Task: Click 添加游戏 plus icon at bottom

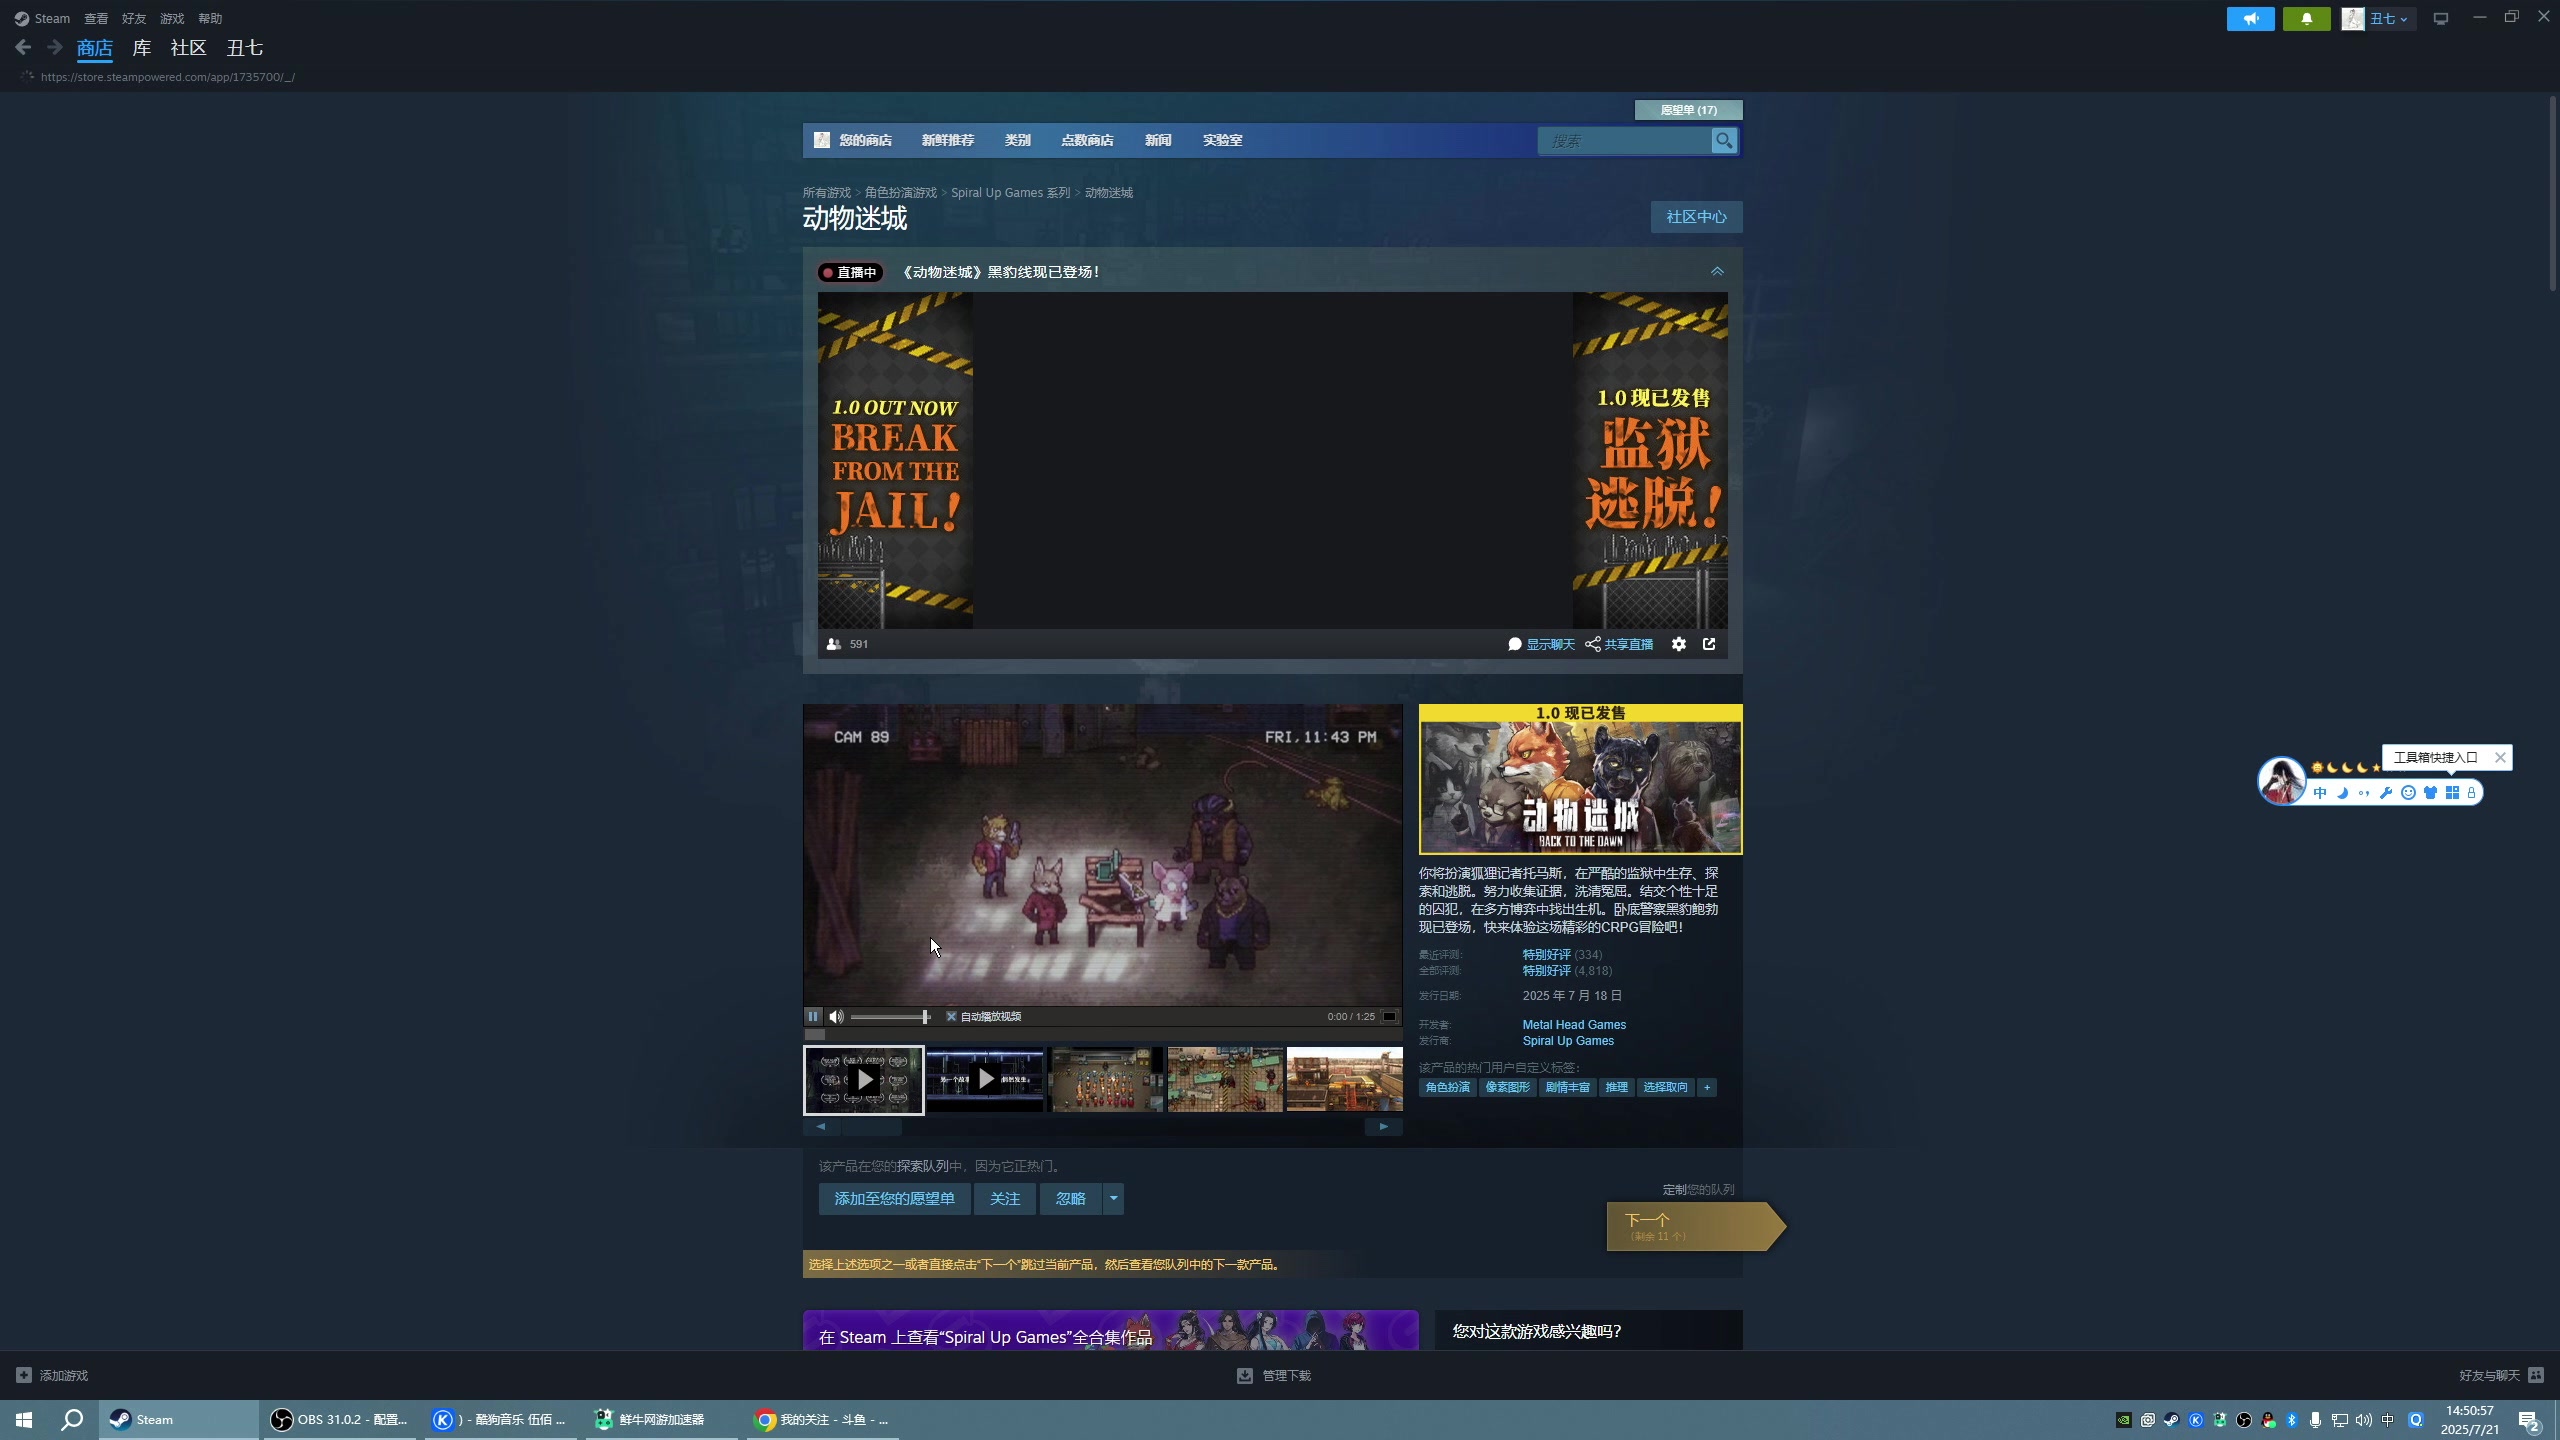Action: click(x=24, y=1375)
